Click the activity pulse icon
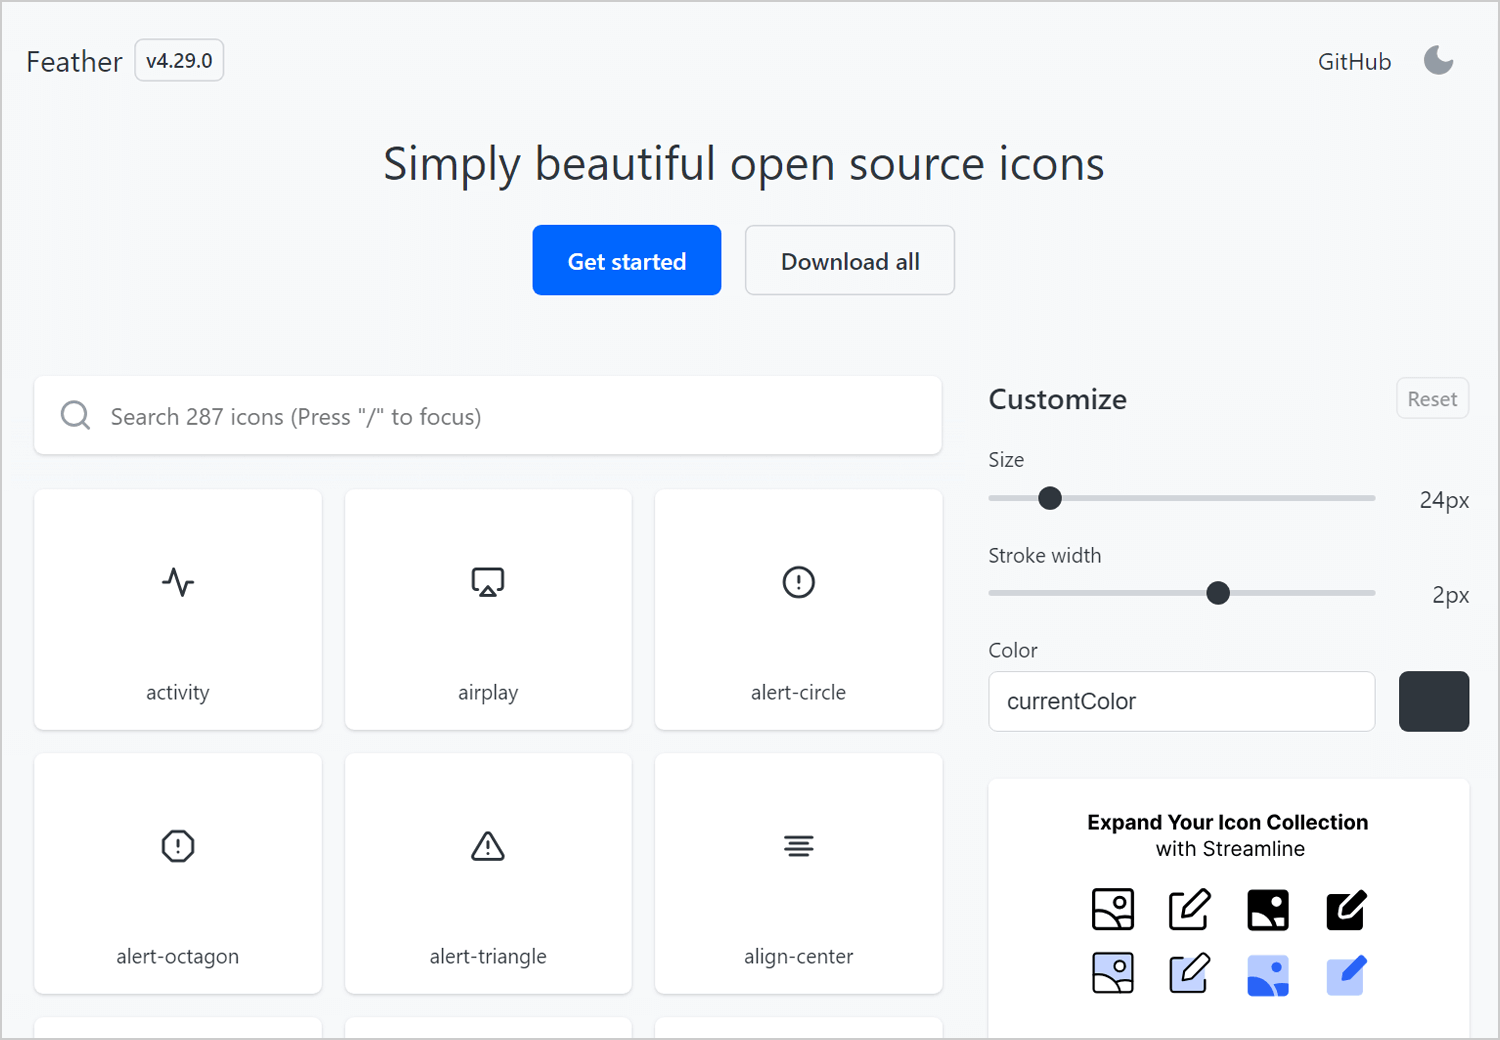This screenshot has width=1500, height=1040. pos(178,582)
